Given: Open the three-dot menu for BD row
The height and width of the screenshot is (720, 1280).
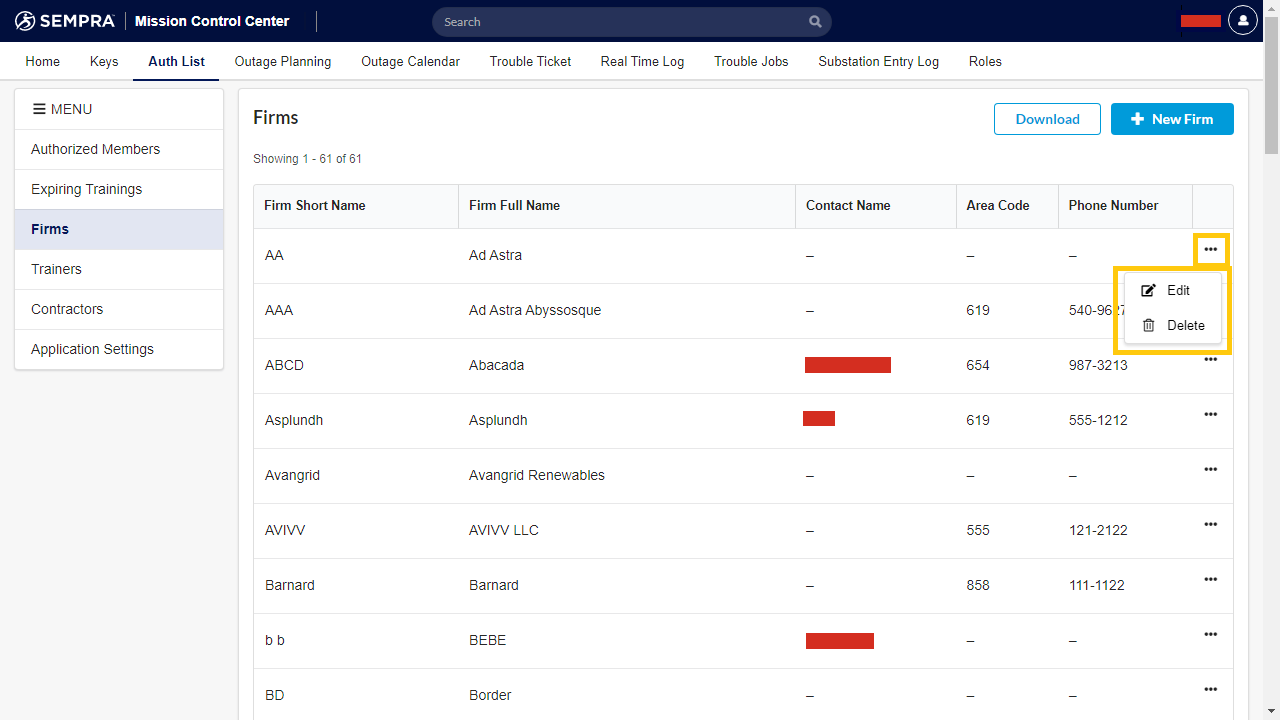Looking at the screenshot, I should pos(1210,689).
